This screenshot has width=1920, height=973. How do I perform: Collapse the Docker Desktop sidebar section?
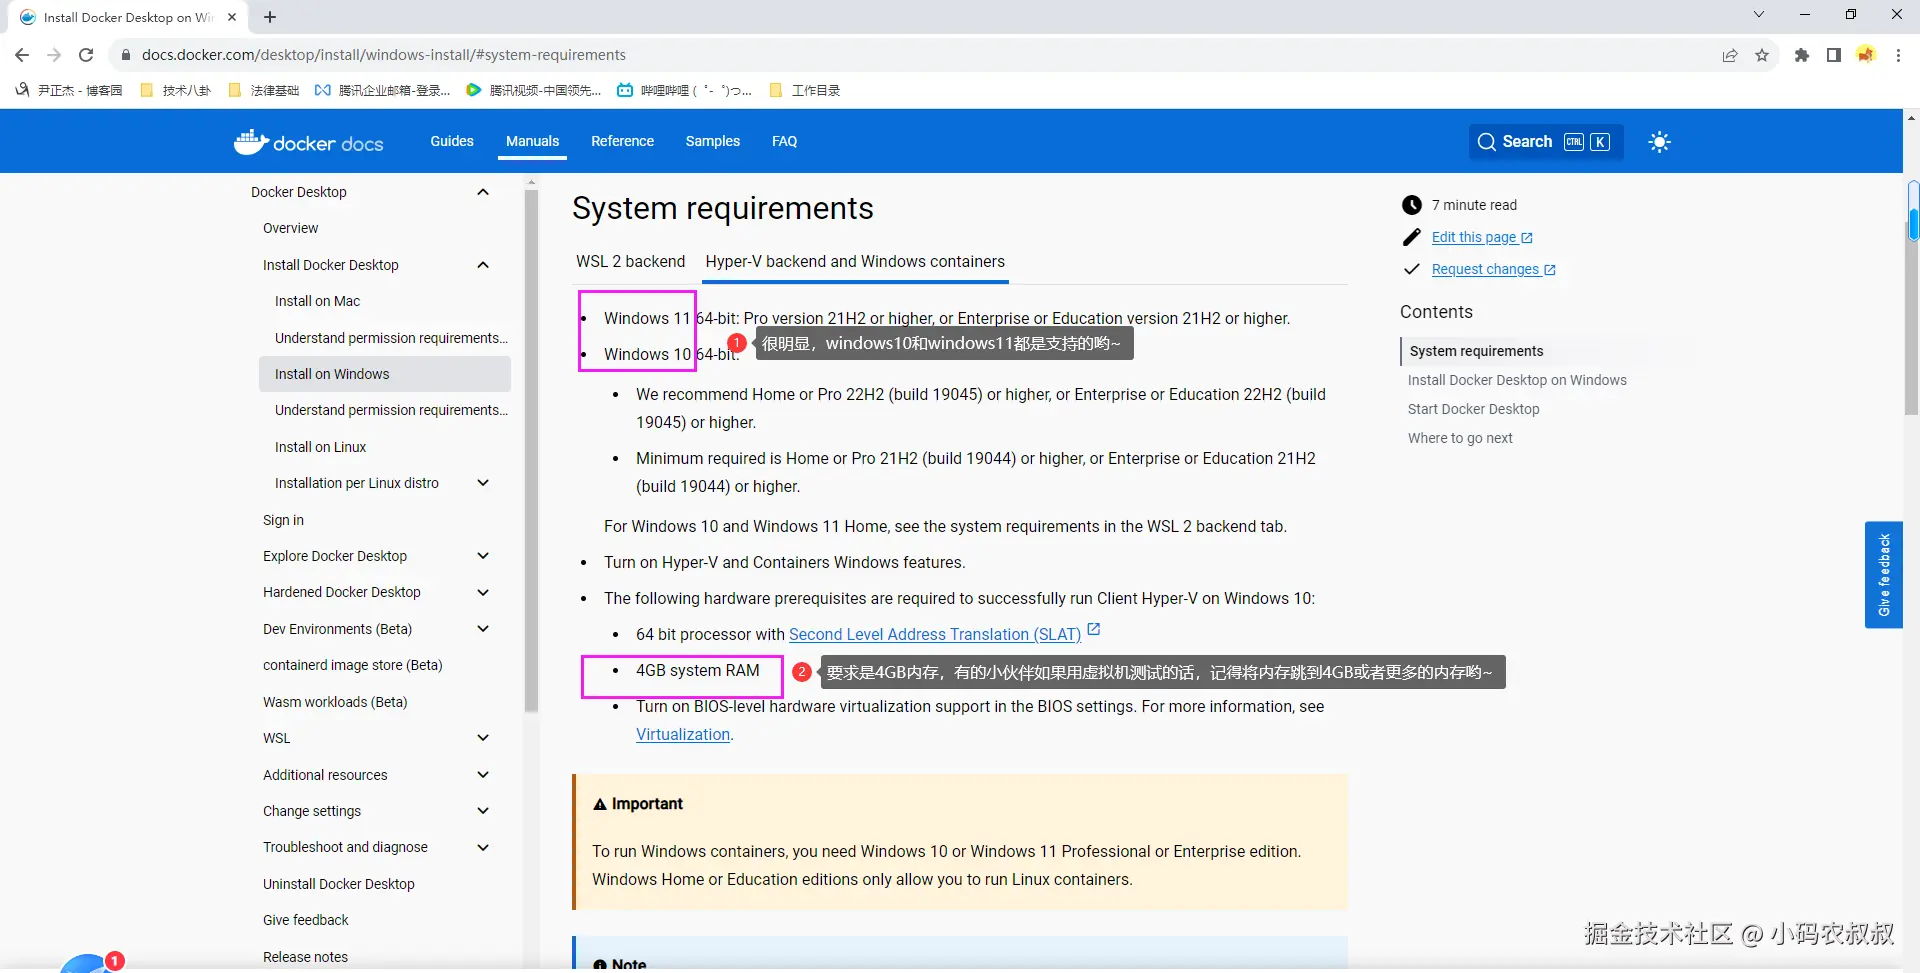483,192
